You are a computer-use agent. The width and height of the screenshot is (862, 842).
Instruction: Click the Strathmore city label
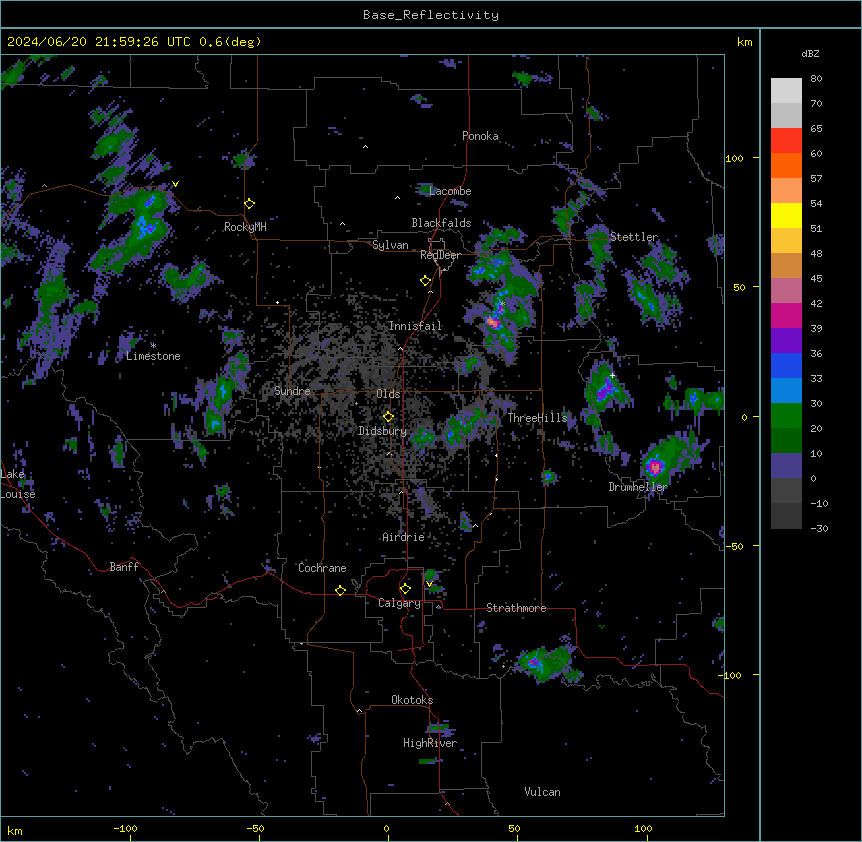pos(516,608)
